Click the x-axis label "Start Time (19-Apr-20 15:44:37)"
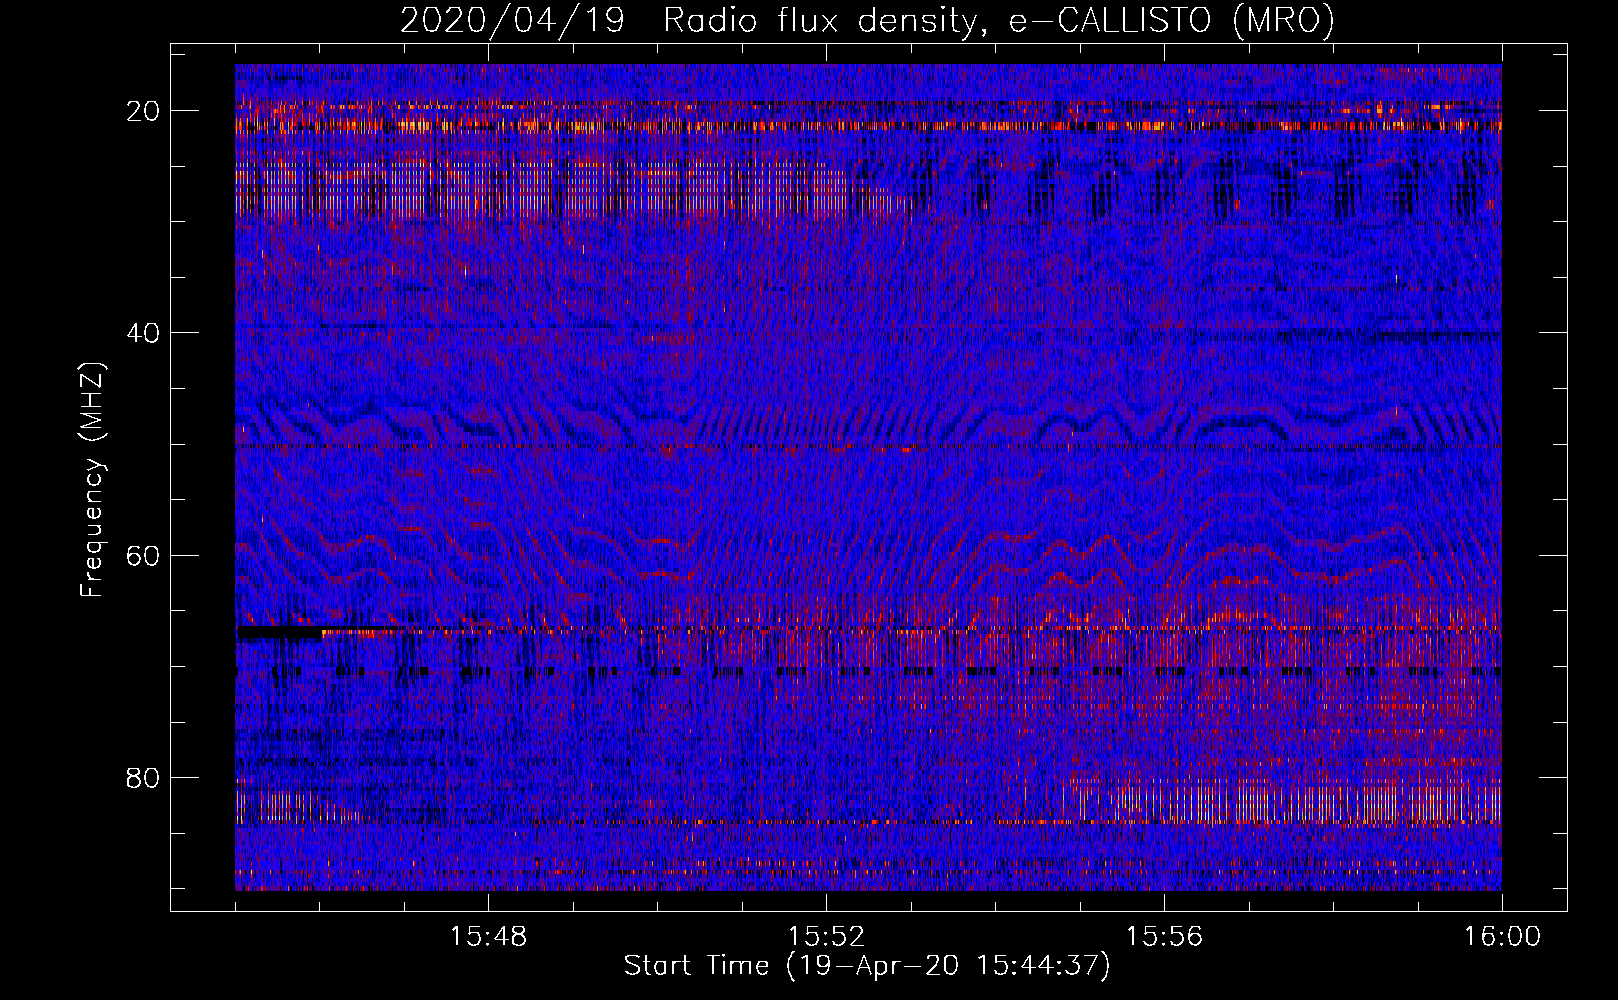 (x=867, y=966)
